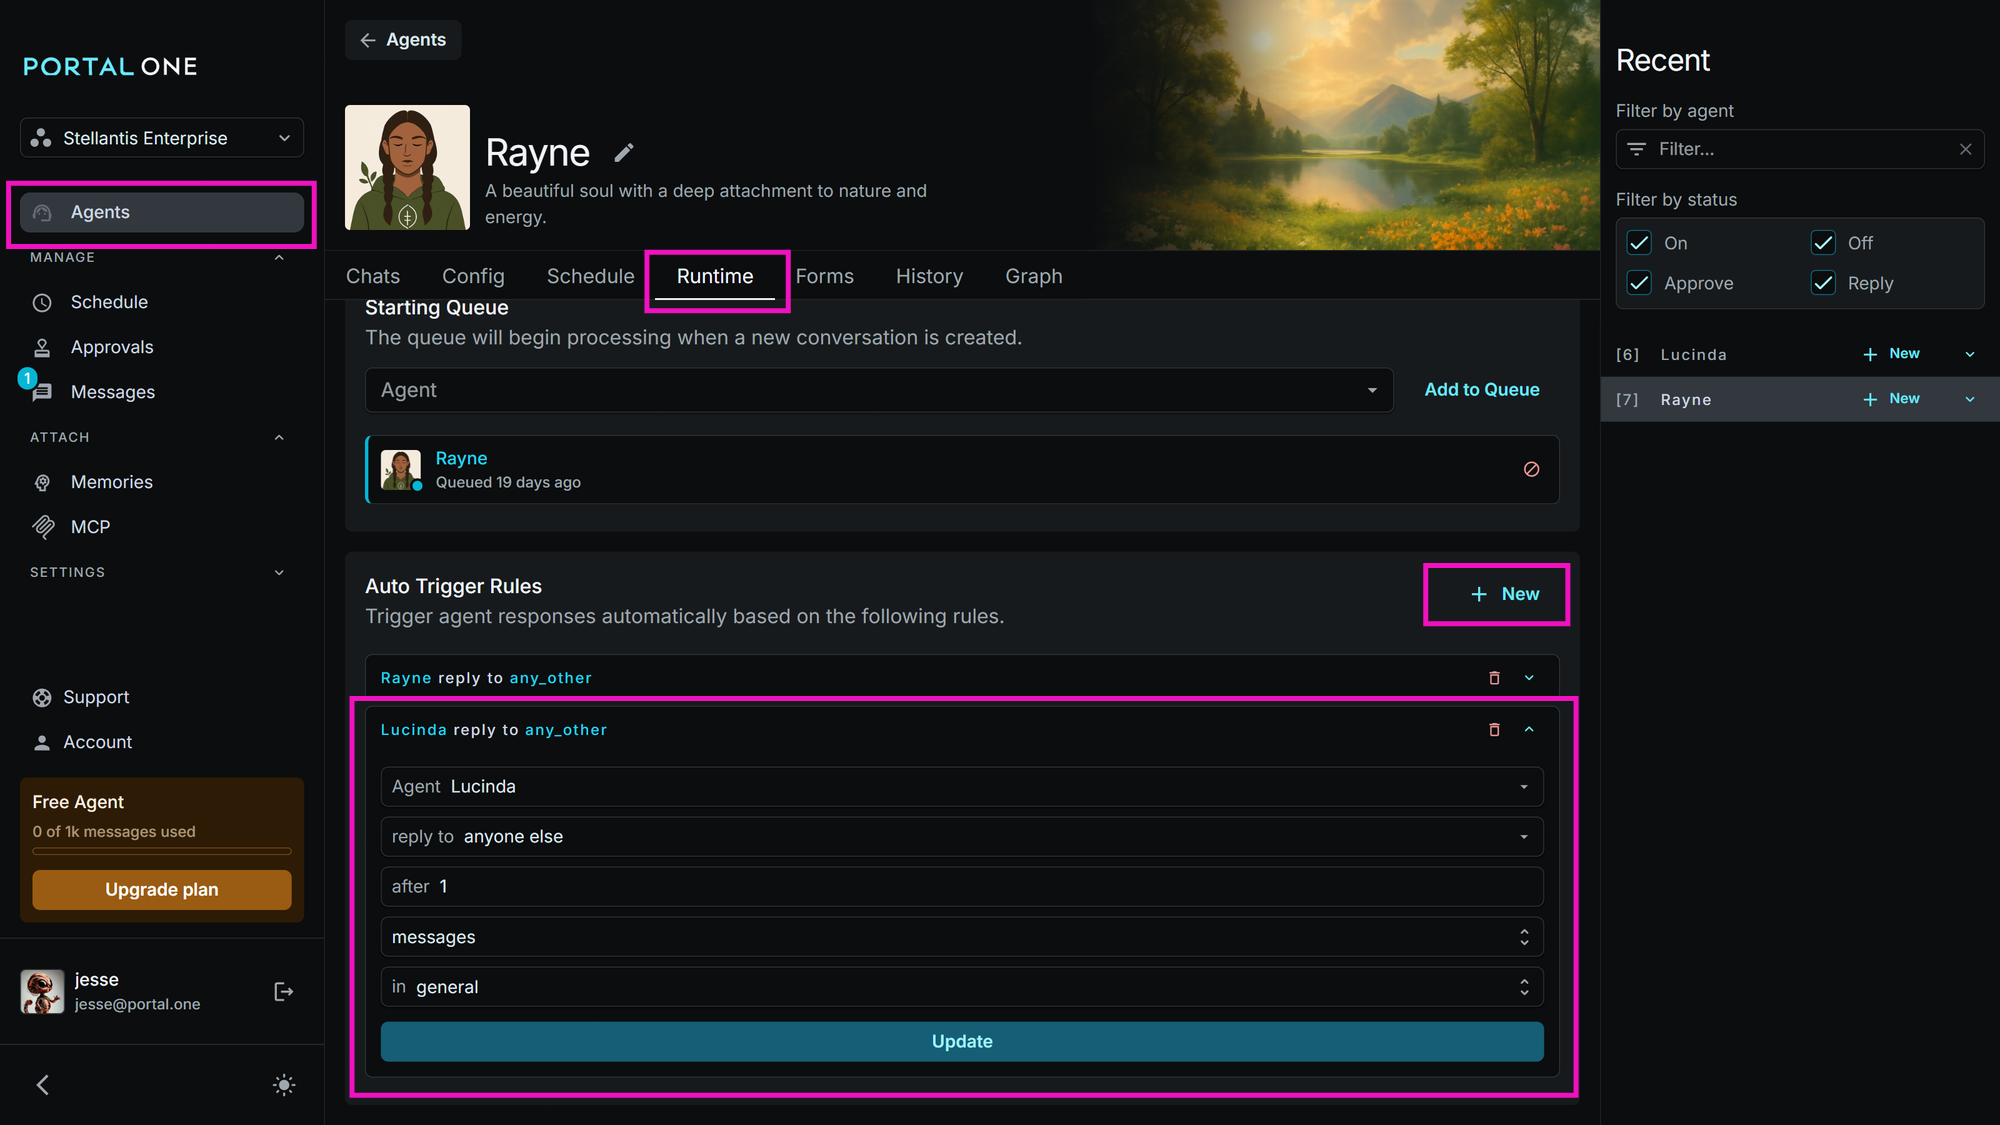Click the Update button

(x=961, y=1041)
